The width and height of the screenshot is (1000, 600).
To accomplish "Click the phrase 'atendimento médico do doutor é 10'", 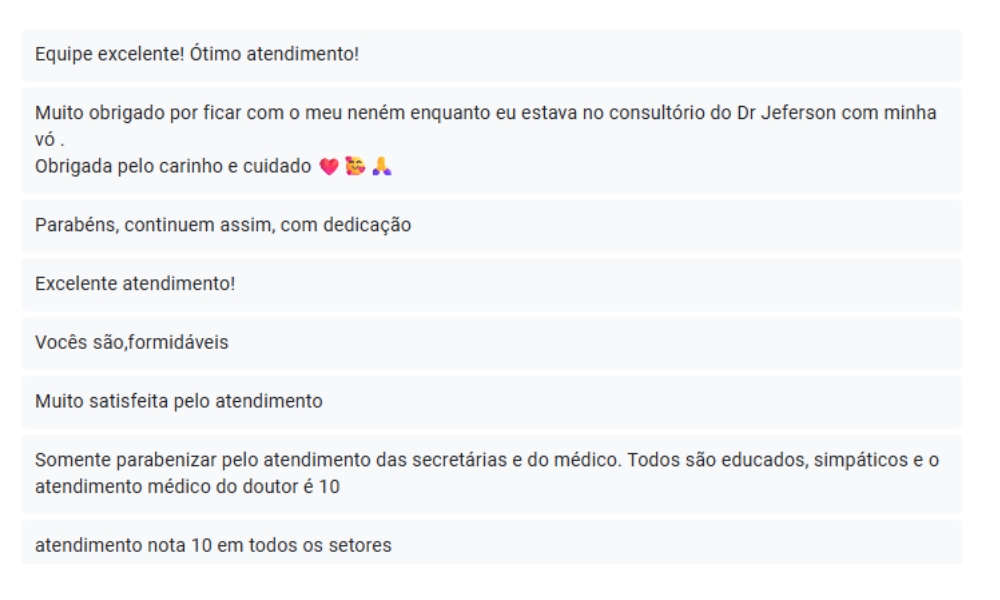I will tap(187, 487).
